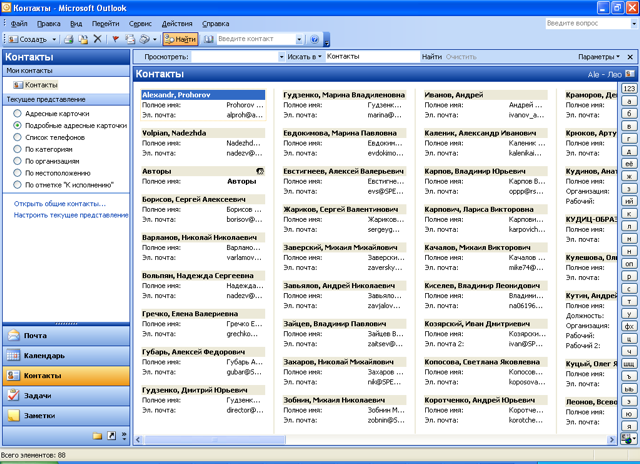This screenshot has width=640, height=464.
Task: Click the language globe icon below index
Action: 628,439
